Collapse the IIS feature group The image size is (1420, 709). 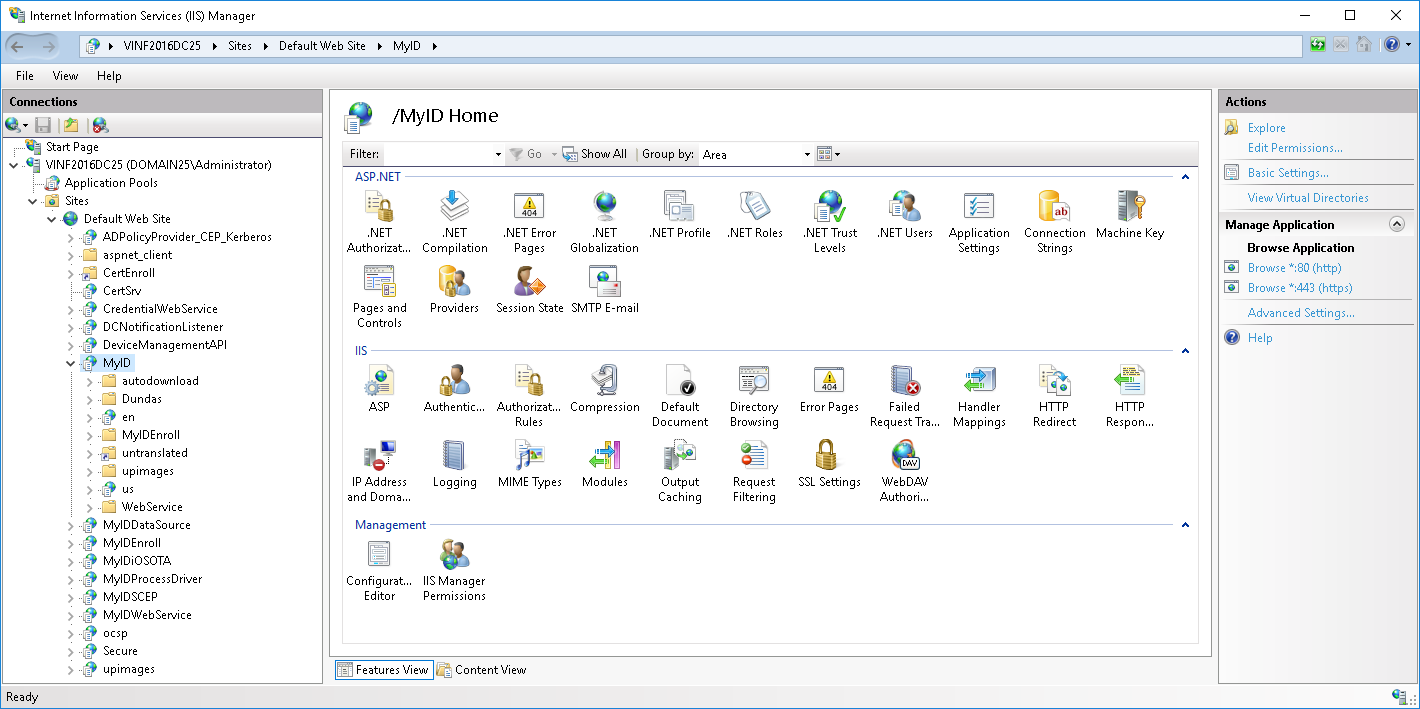click(x=1185, y=350)
